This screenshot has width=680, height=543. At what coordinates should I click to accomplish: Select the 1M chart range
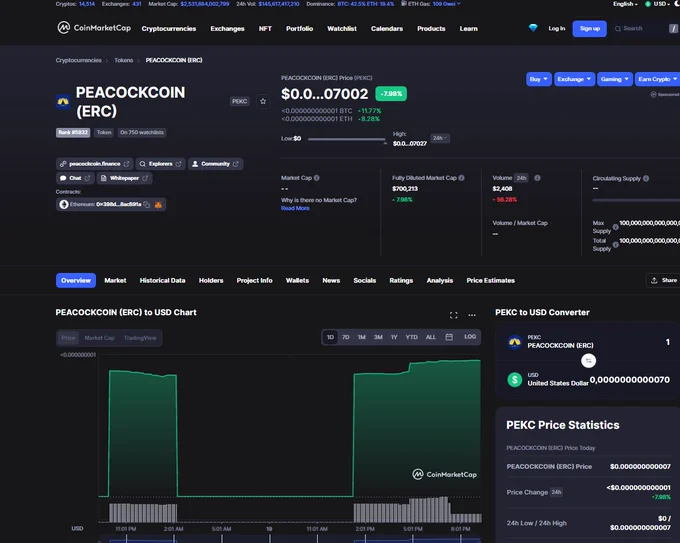(362, 337)
